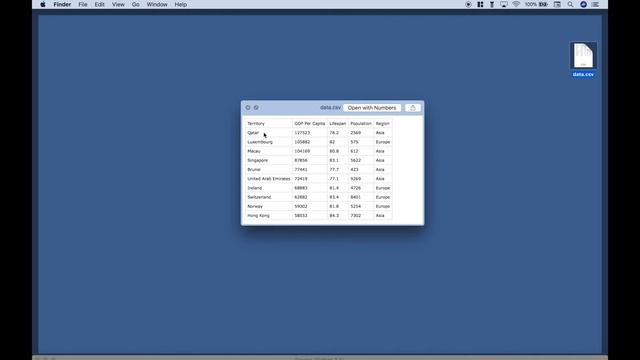The image size is (640, 360).
Task: Click the GDP value in the Switzerland row
Action: coord(310,197)
